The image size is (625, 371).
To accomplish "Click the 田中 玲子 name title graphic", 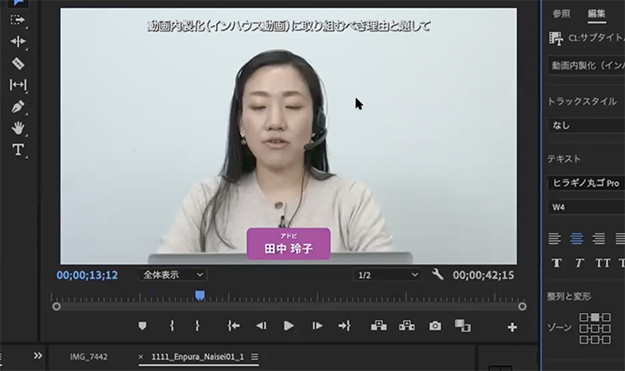I will (x=289, y=244).
